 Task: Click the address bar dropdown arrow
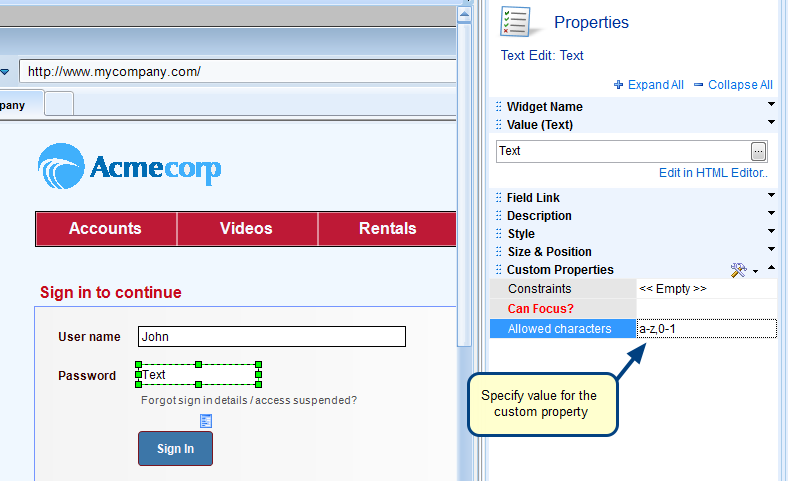5,72
